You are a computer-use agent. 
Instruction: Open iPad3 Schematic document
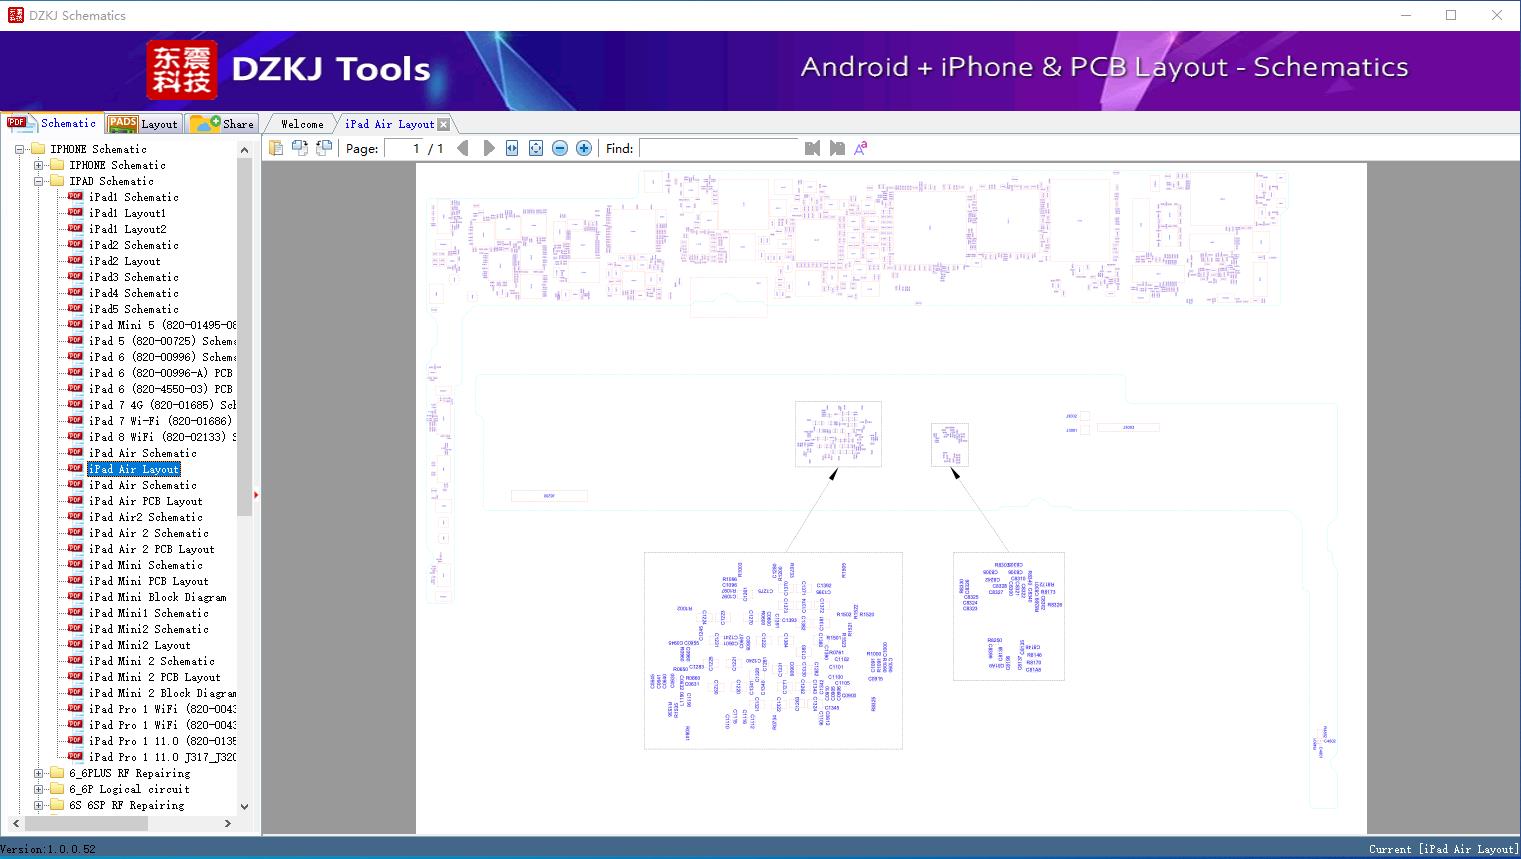pos(133,278)
